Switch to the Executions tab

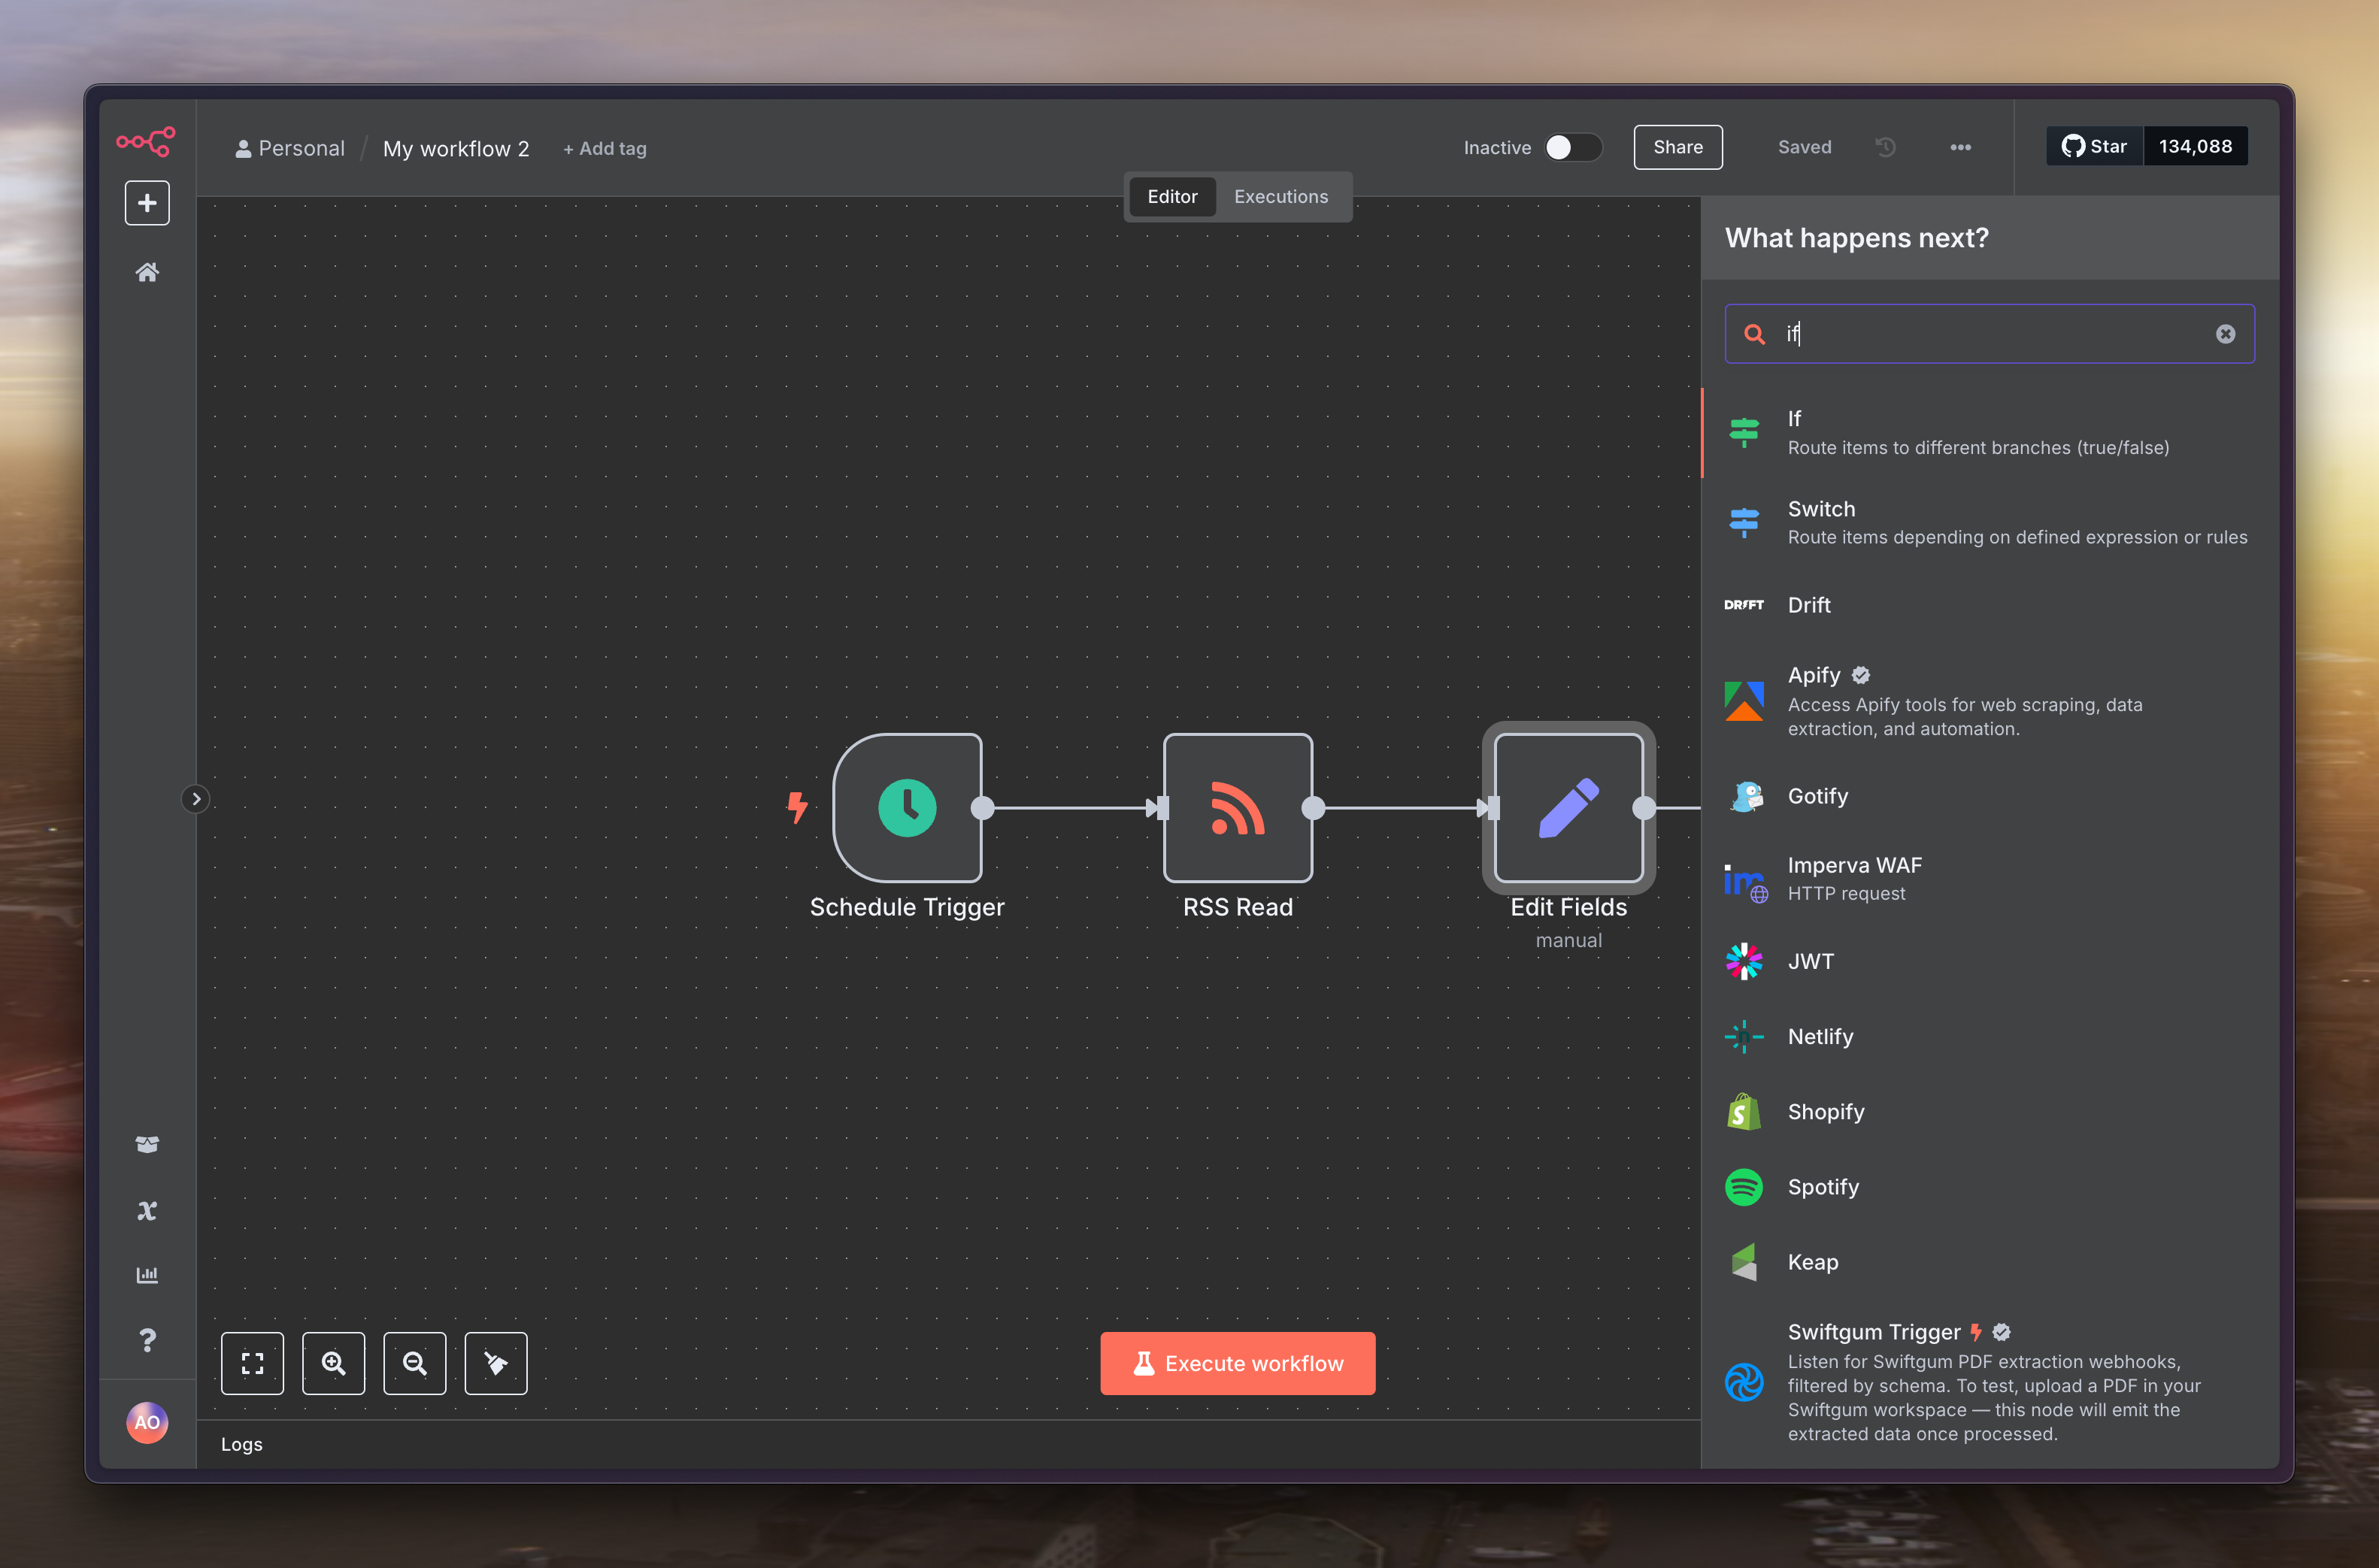coord(1280,196)
